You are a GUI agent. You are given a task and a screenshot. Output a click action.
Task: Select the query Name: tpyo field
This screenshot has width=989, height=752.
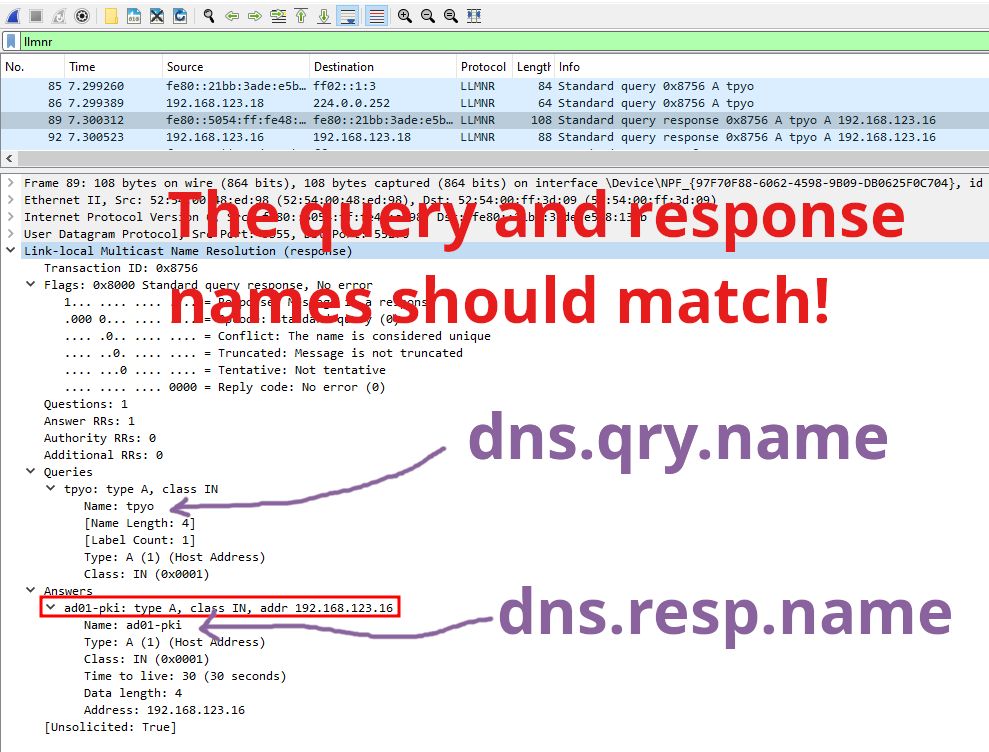pyautogui.click(x=119, y=507)
